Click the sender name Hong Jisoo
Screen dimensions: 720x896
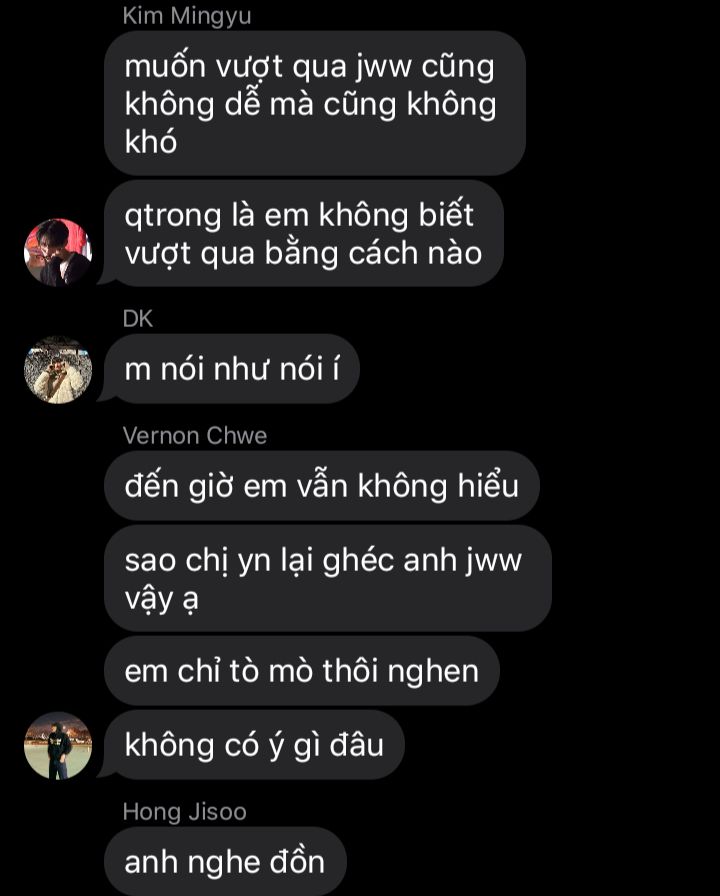(185, 811)
